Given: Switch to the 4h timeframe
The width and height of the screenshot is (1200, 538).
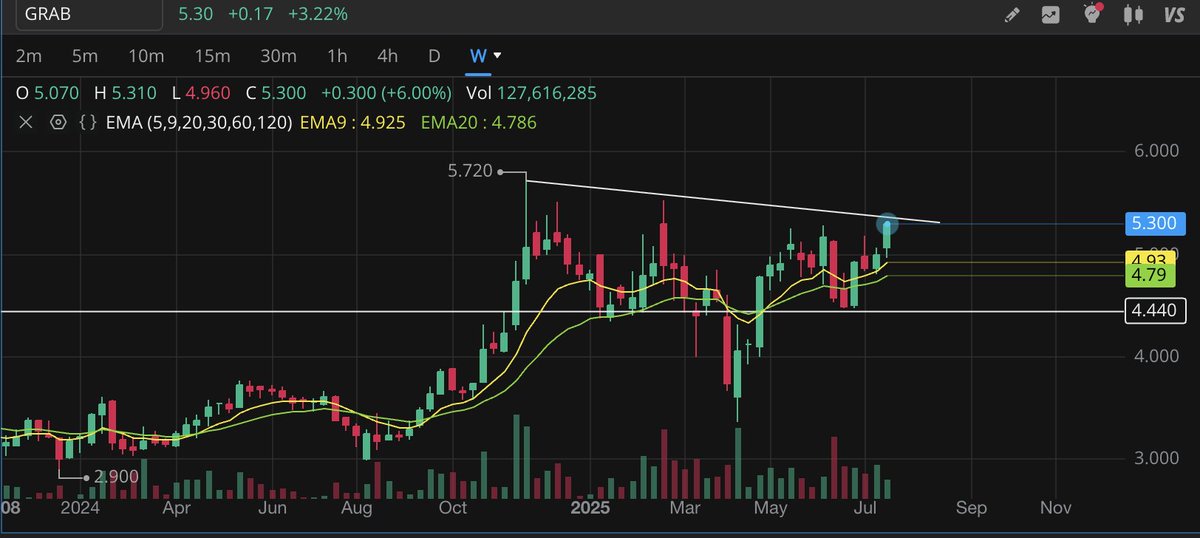Looking at the screenshot, I should (x=387, y=55).
